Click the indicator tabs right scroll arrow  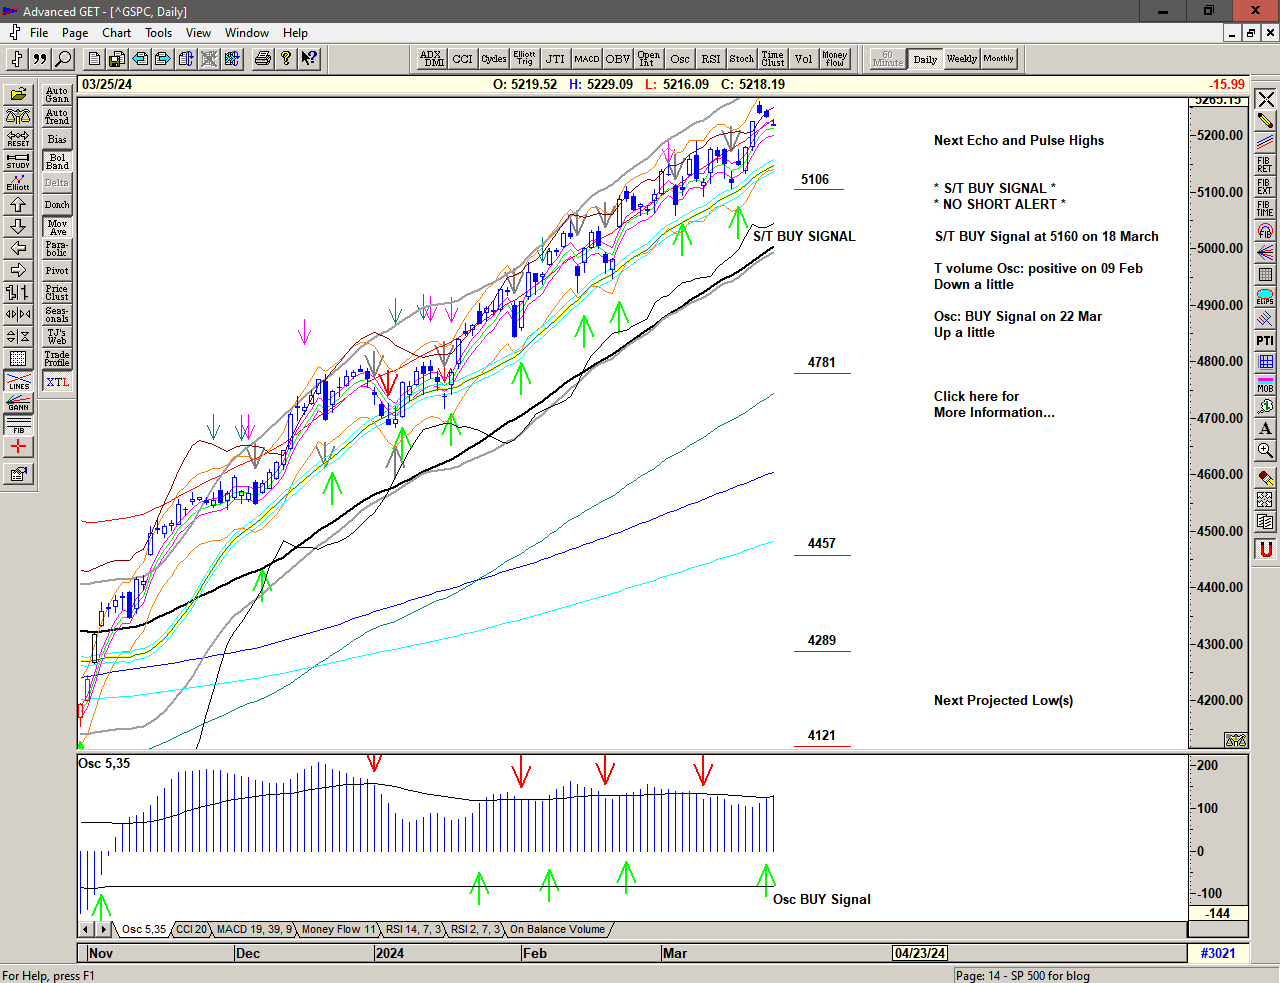point(103,929)
